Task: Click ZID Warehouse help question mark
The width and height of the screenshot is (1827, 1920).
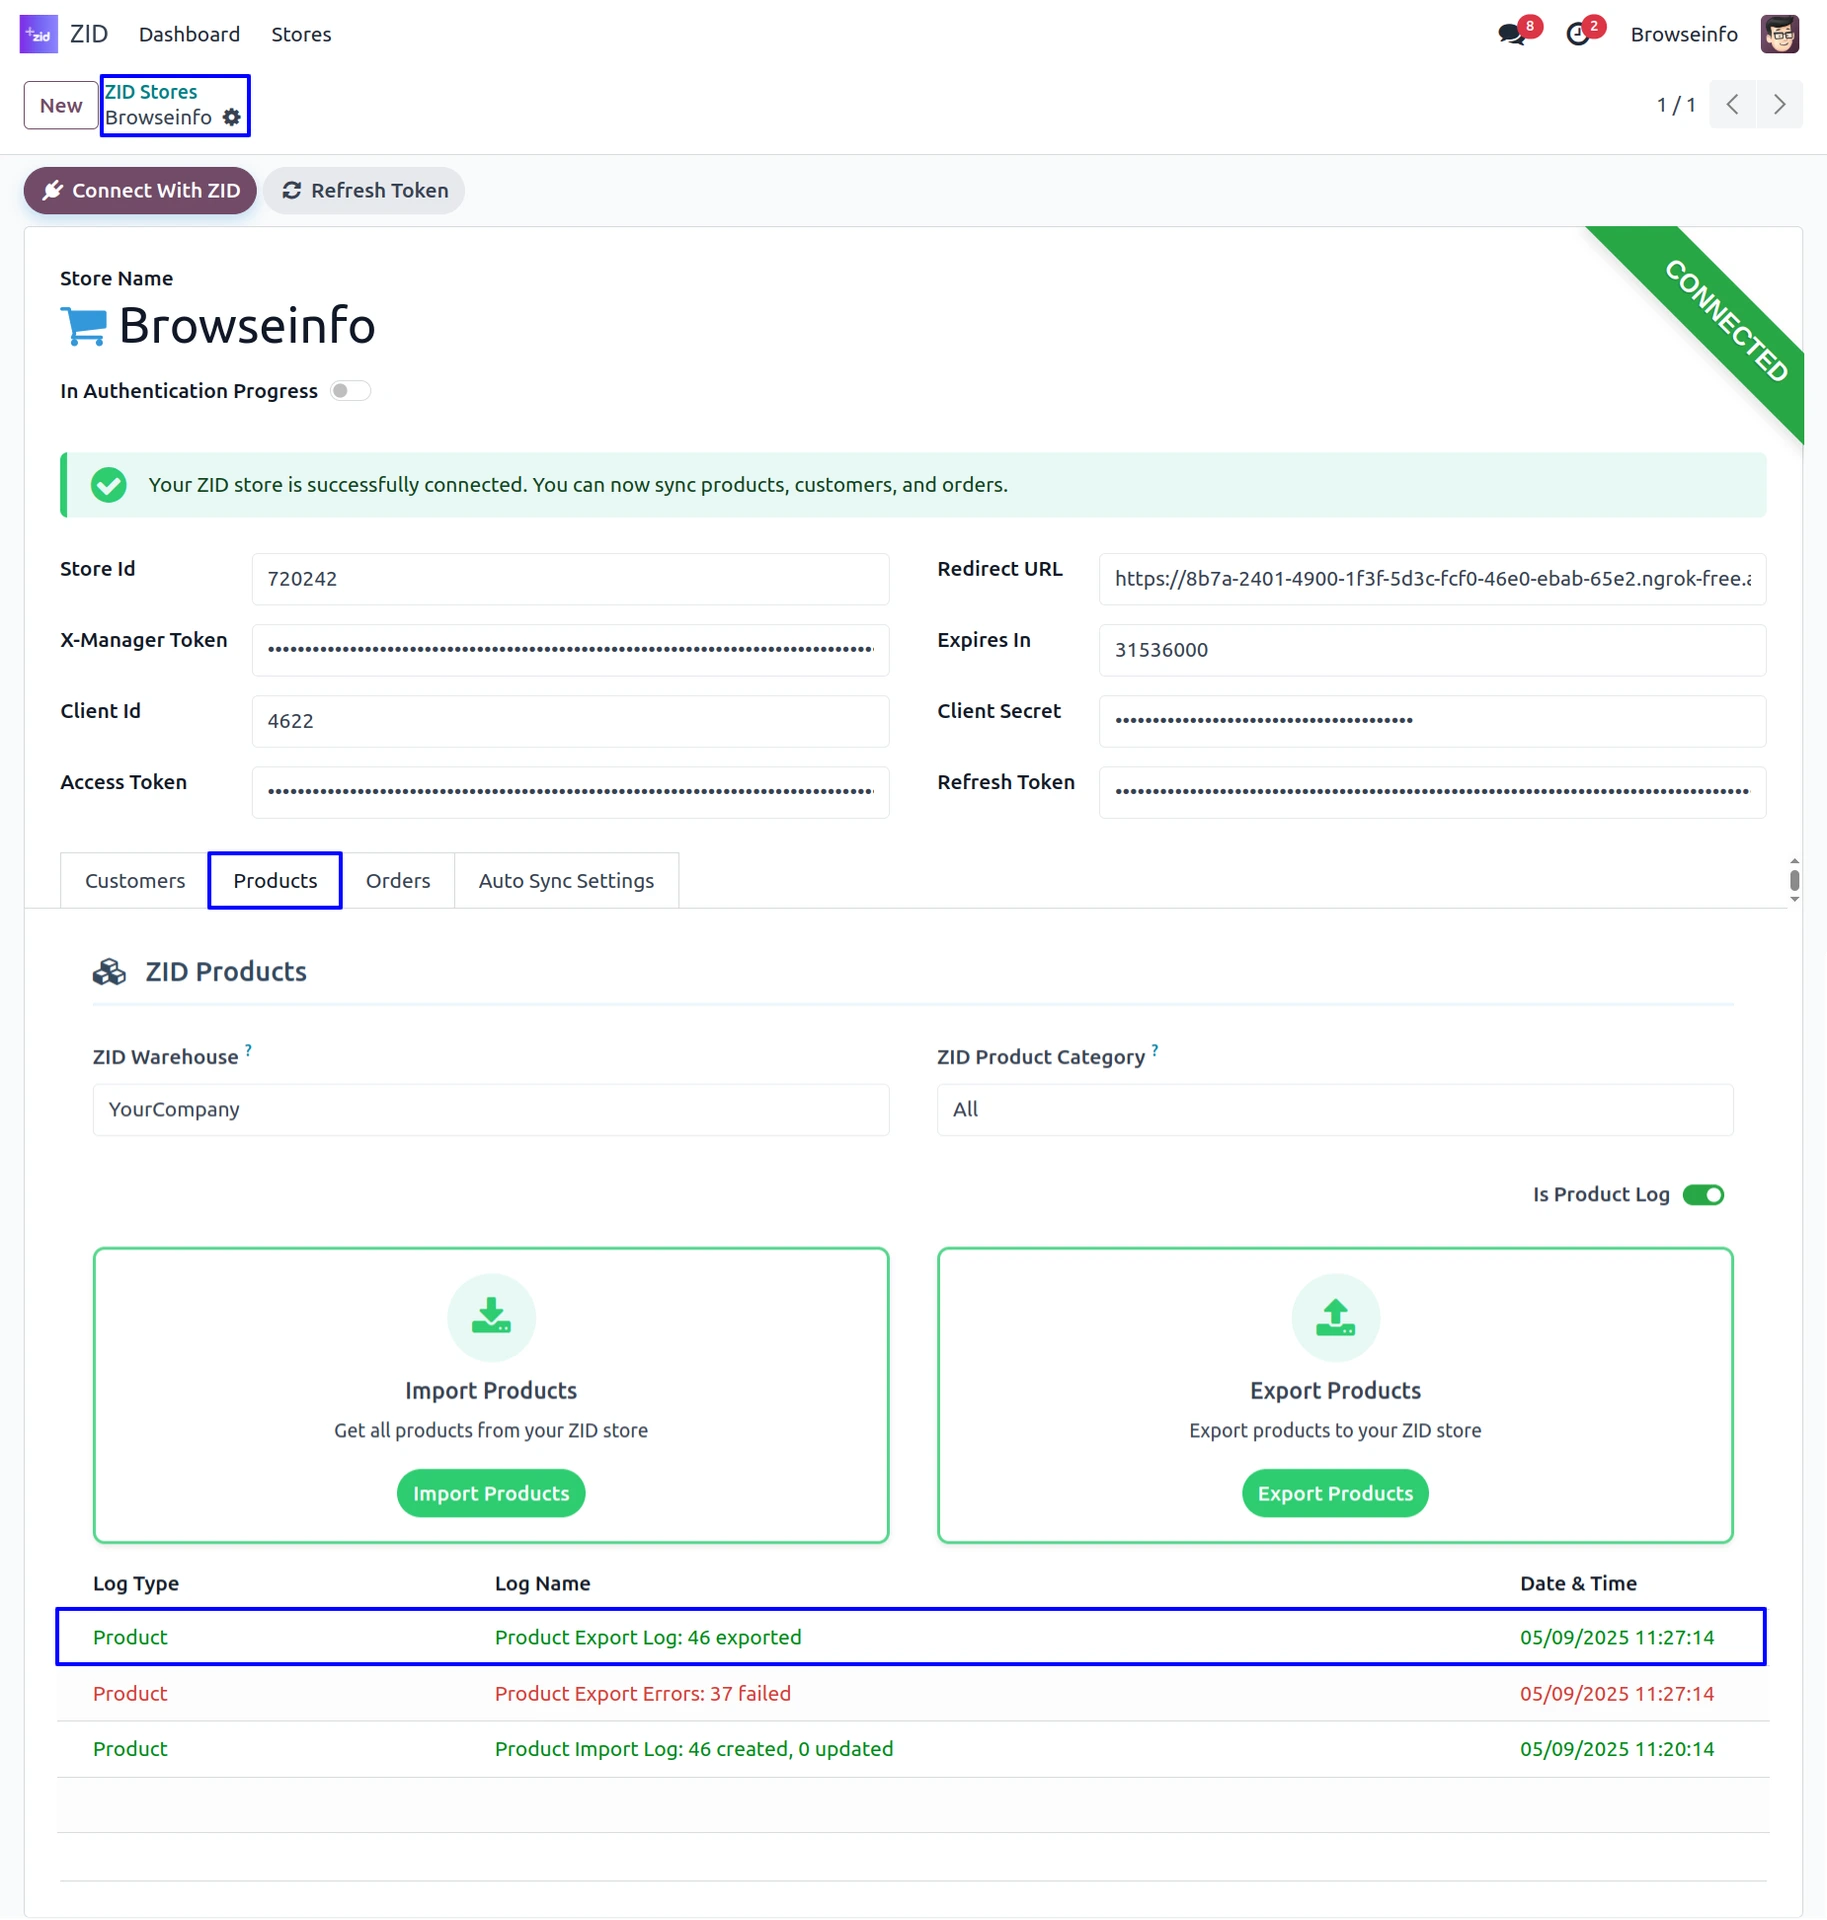Action: 249,1049
